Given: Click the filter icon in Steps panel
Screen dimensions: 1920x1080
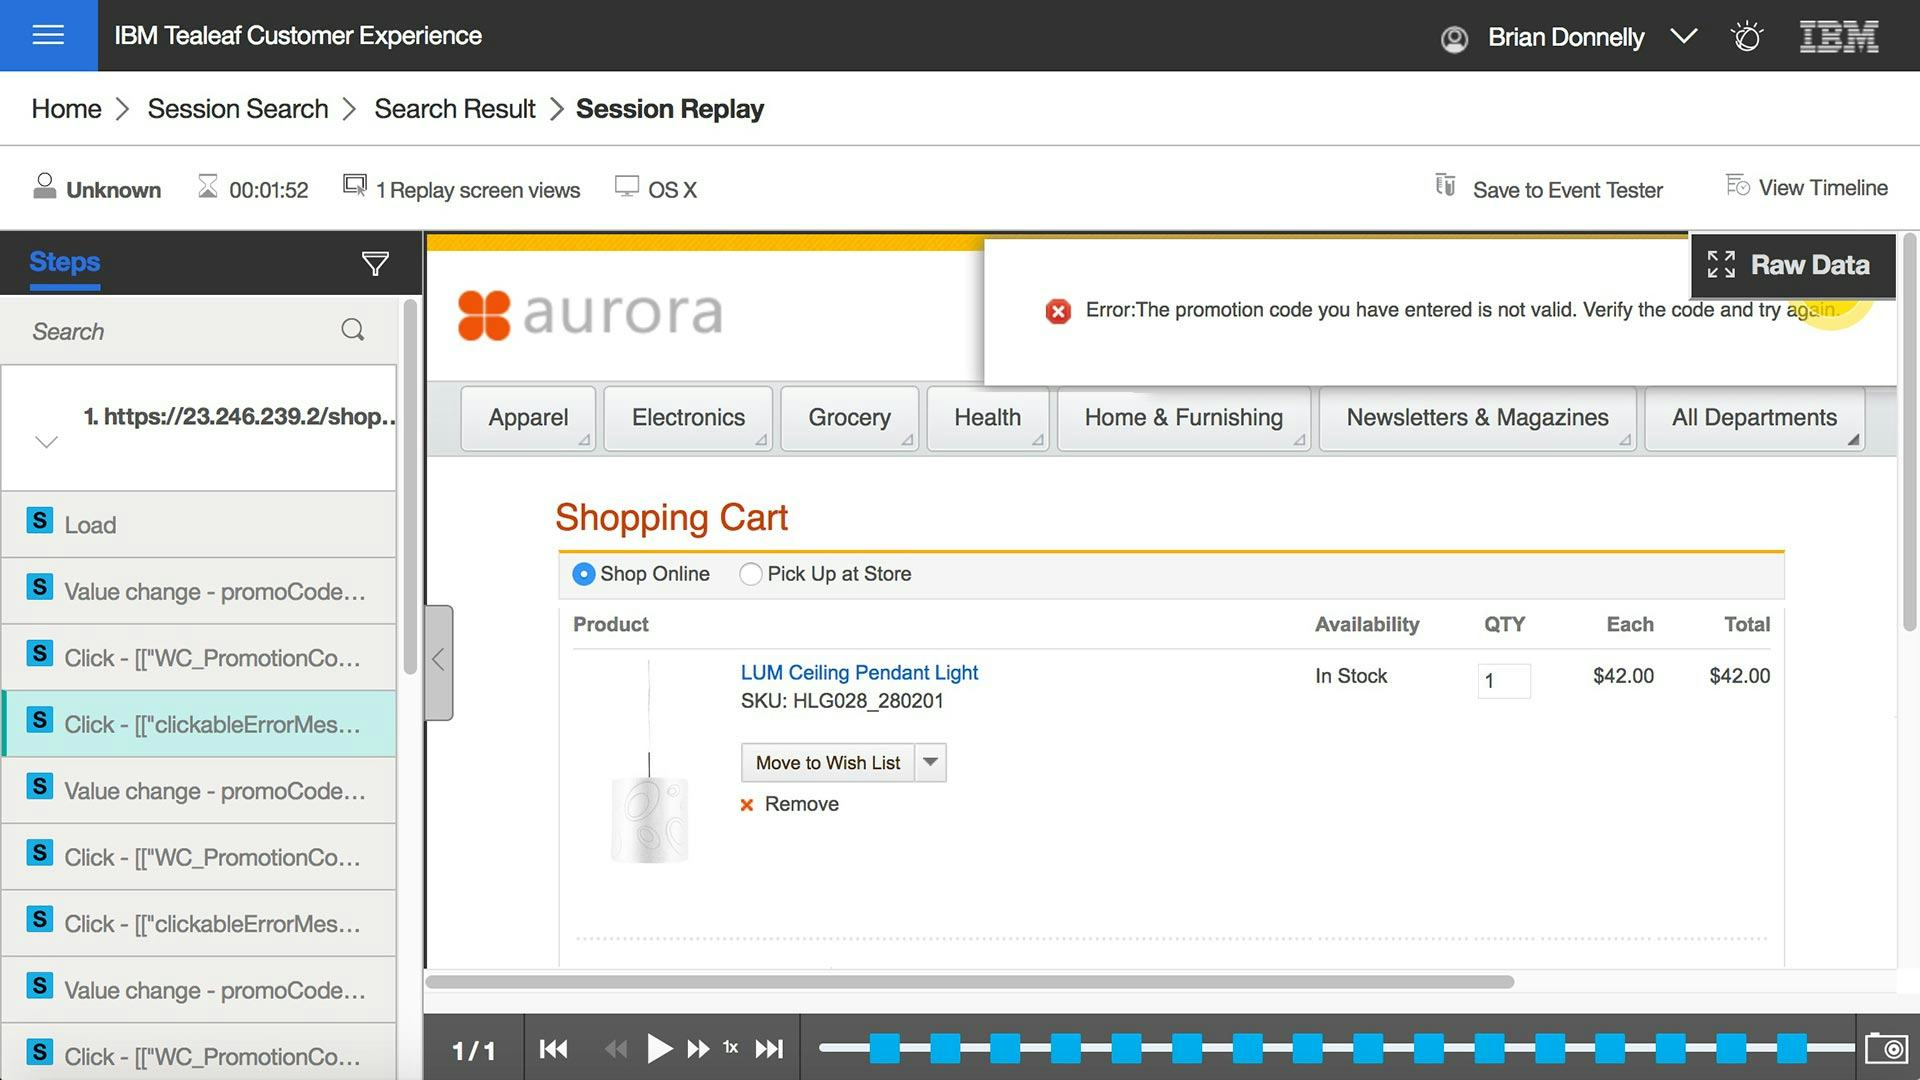Looking at the screenshot, I should [x=375, y=263].
